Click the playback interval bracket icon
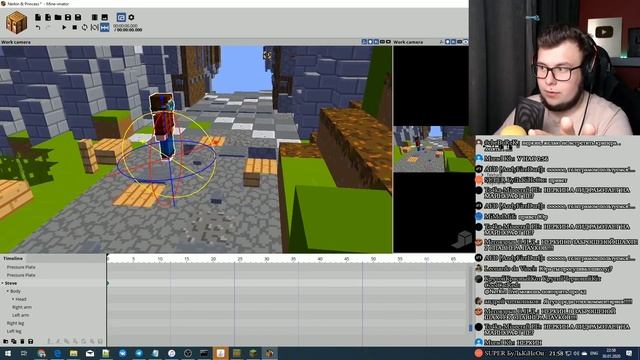 click(94, 27)
